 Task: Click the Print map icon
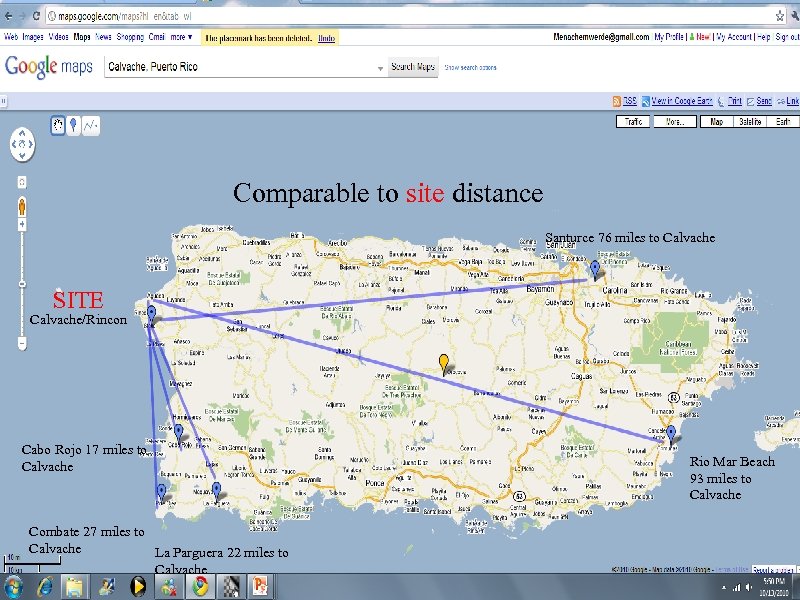point(733,101)
